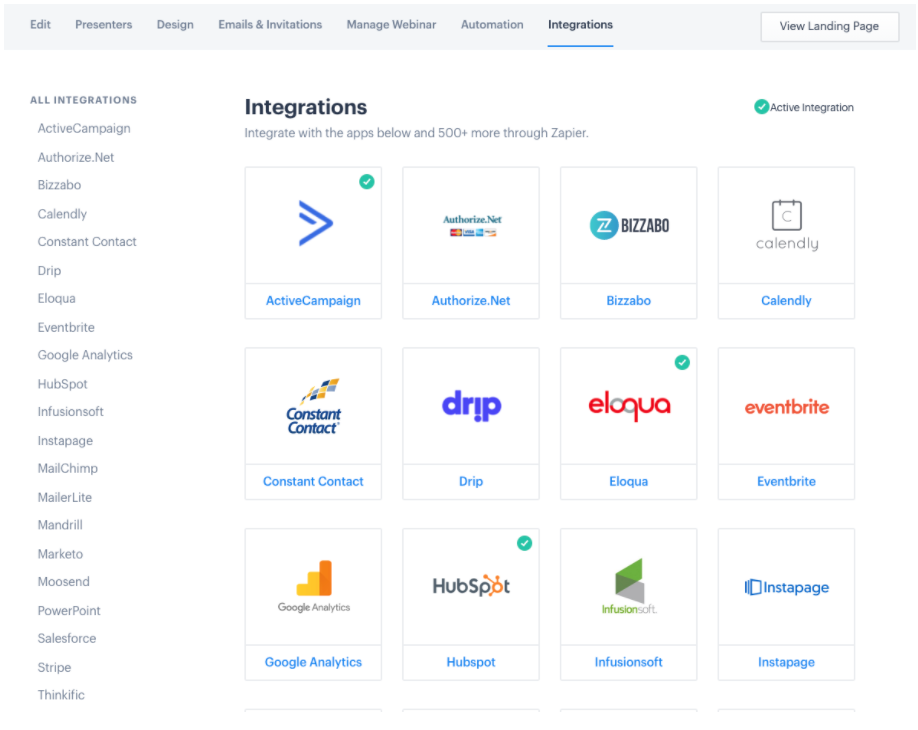Click the Infusionsoft green logo

coord(629,586)
